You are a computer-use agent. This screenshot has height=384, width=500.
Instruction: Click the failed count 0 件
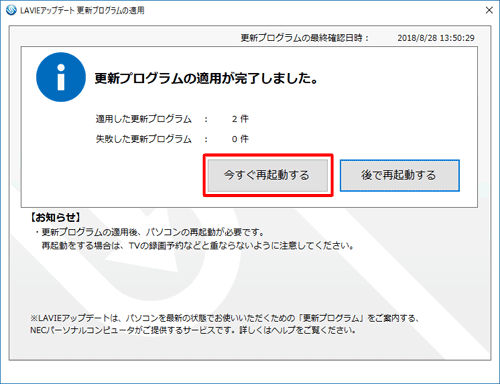(240, 139)
